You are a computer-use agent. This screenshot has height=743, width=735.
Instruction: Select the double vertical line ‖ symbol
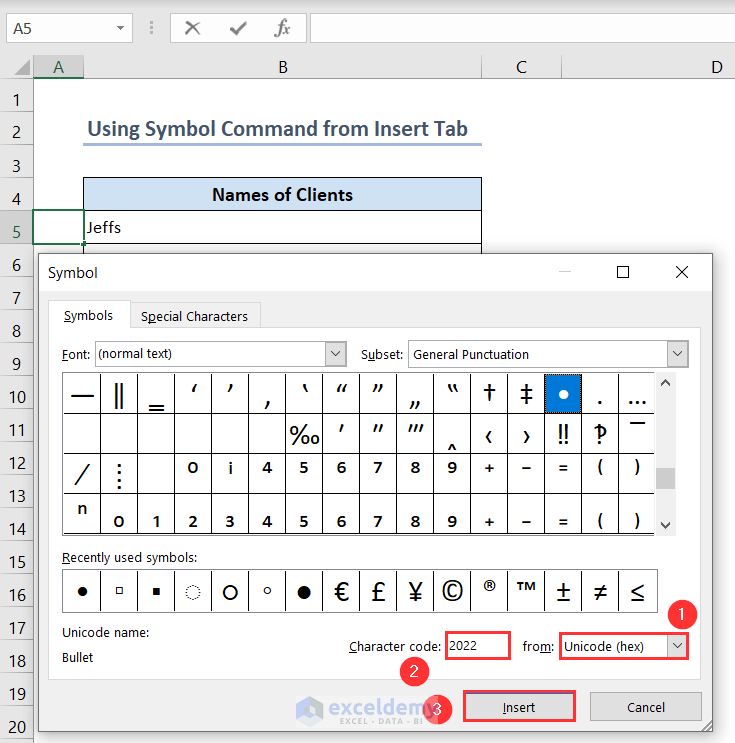coord(119,394)
